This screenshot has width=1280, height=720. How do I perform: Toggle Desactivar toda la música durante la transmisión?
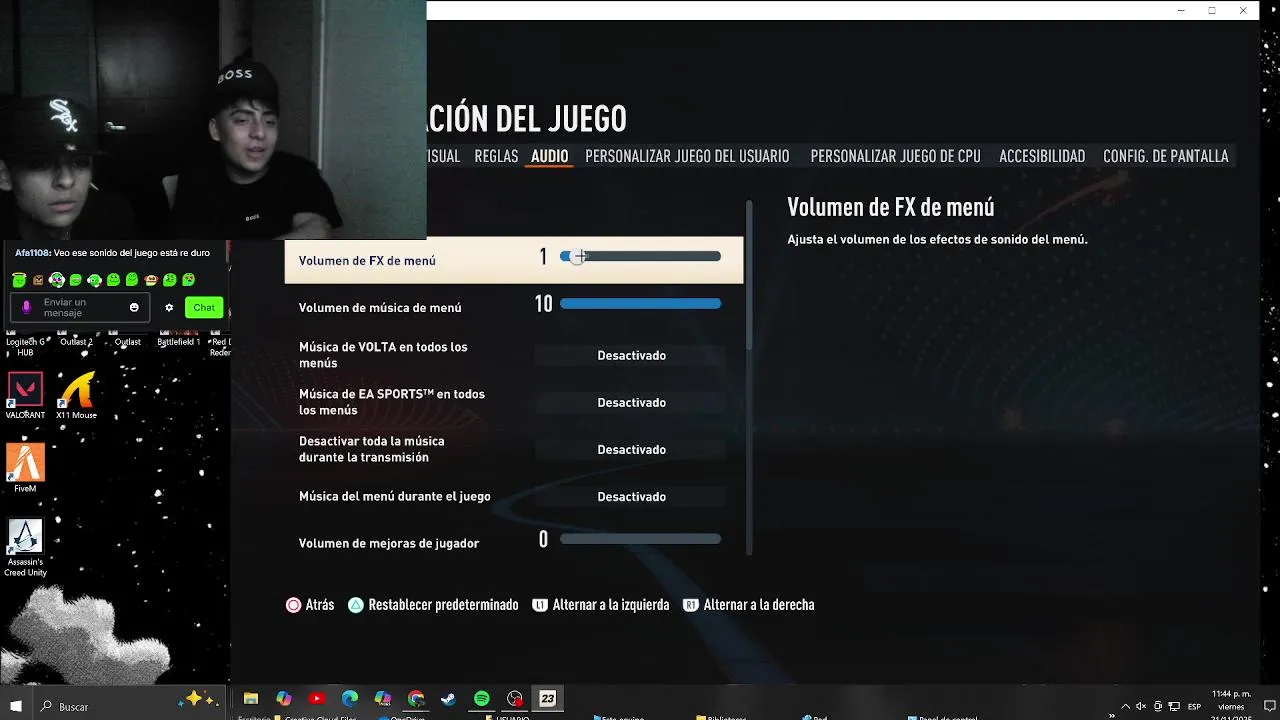[631, 449]
